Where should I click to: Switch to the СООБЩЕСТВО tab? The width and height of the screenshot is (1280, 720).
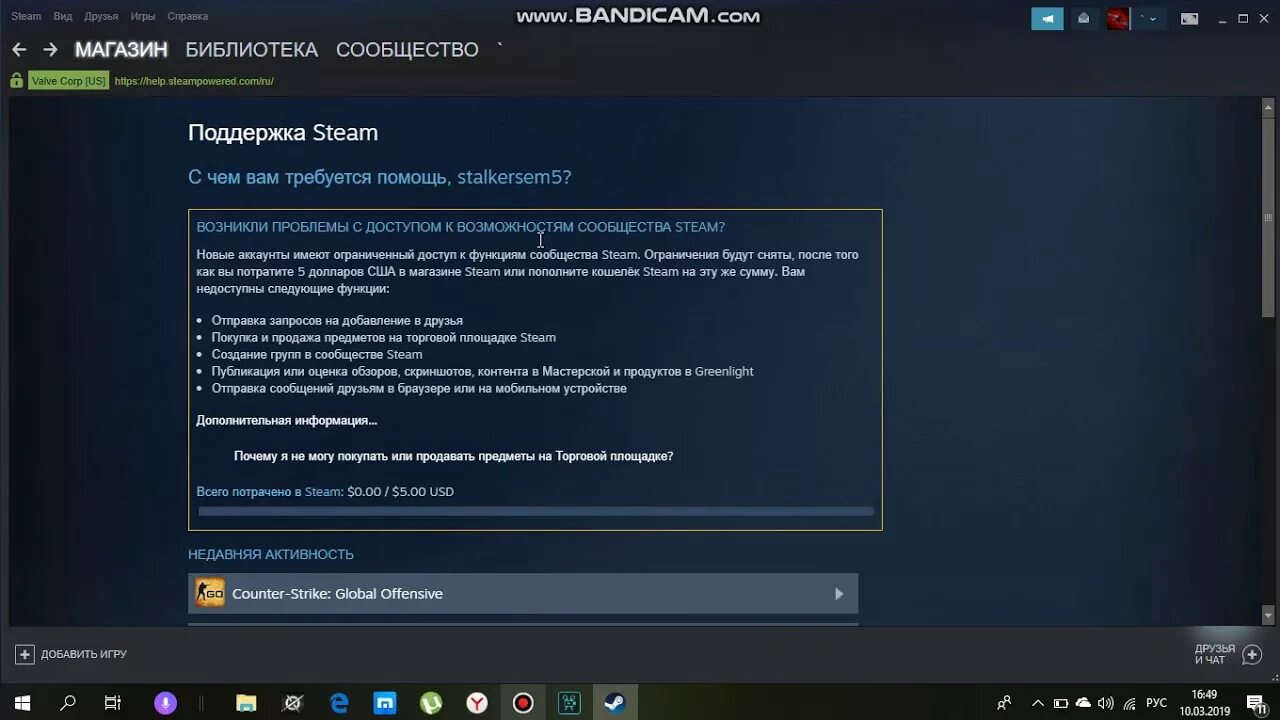tap(407, 49)
